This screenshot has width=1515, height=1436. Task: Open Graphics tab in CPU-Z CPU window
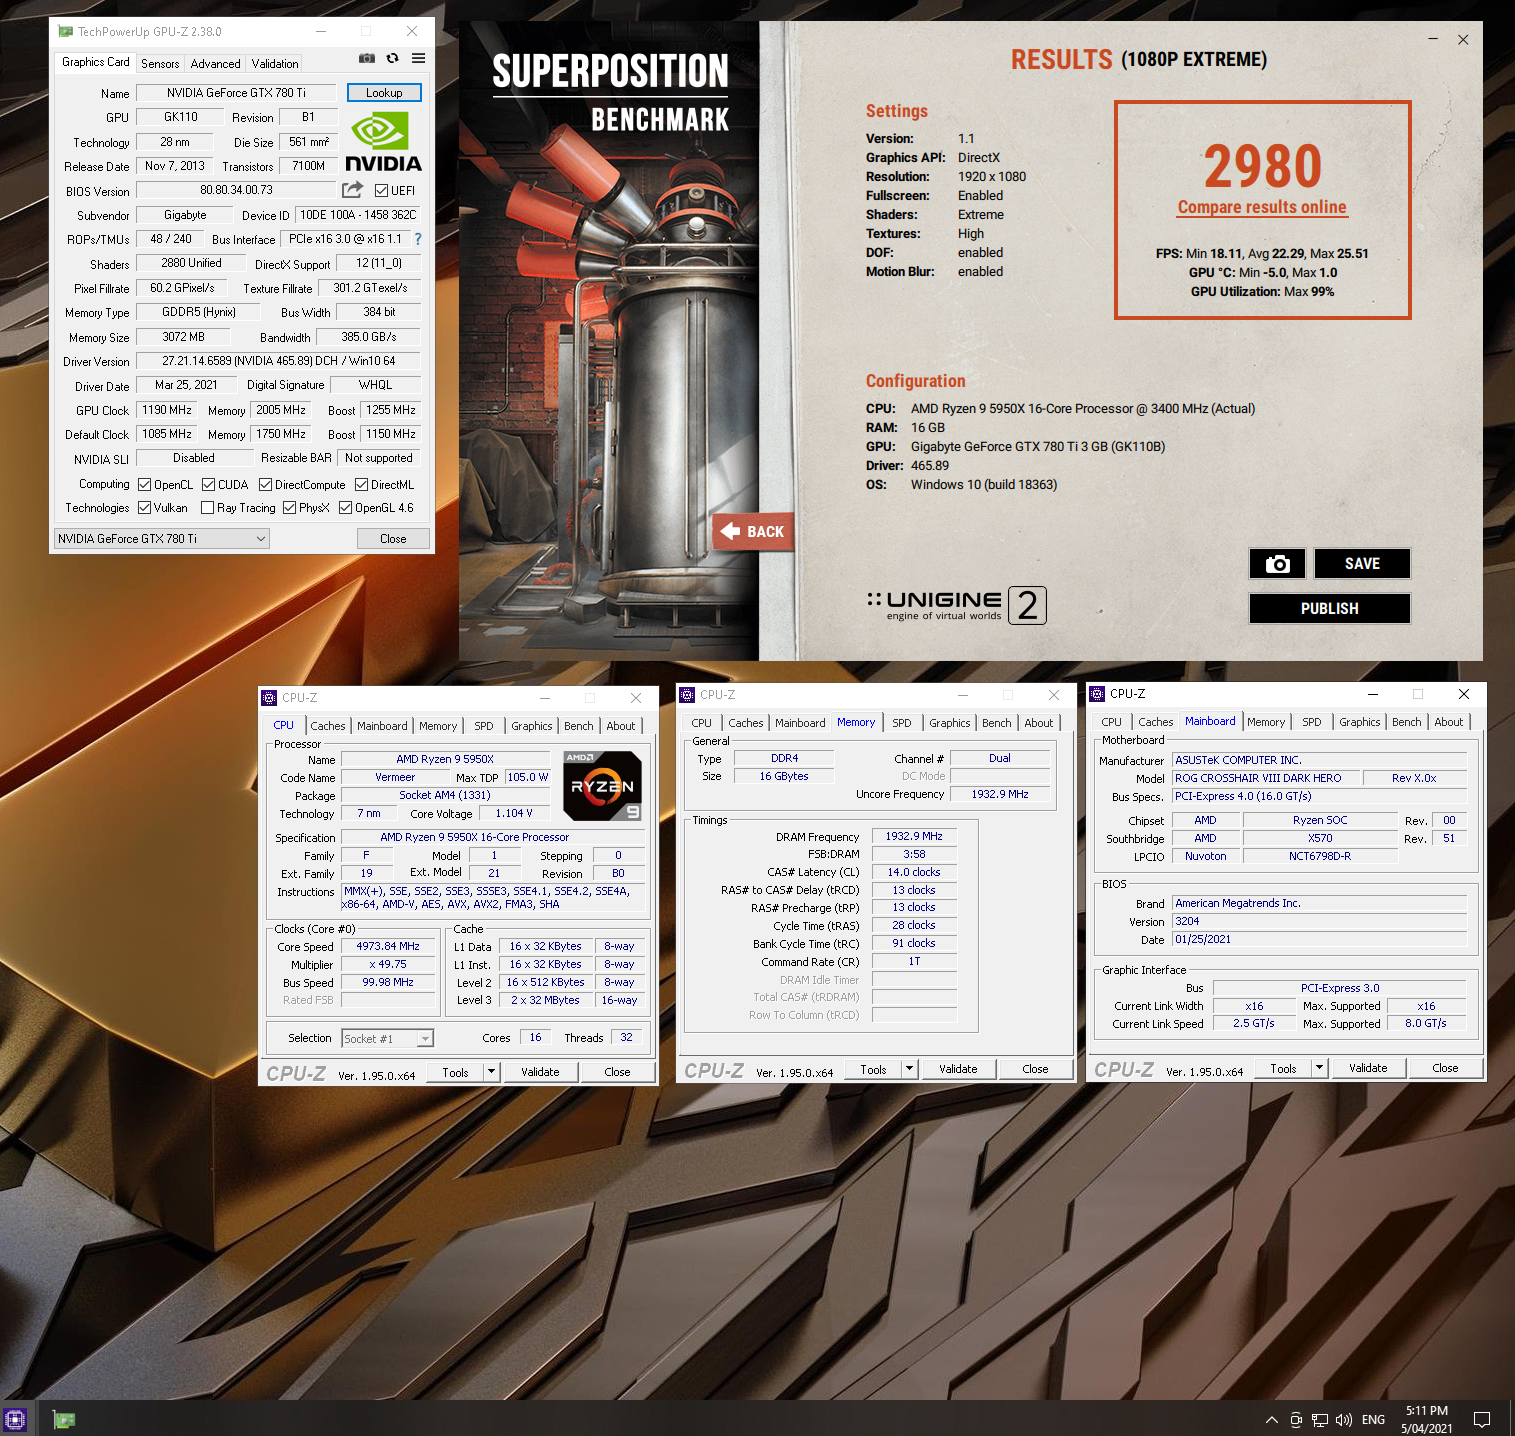532,726
